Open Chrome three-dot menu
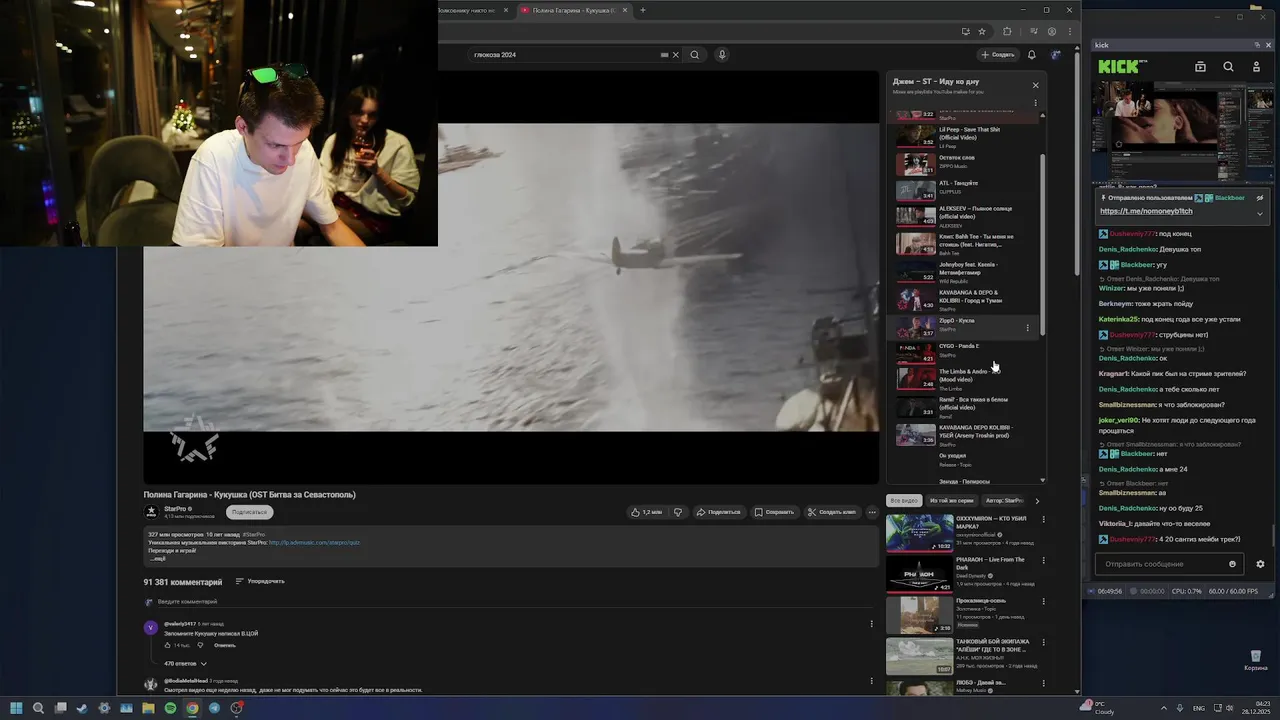Screen dimensions: 1280x720 (x=1069, y=31)
